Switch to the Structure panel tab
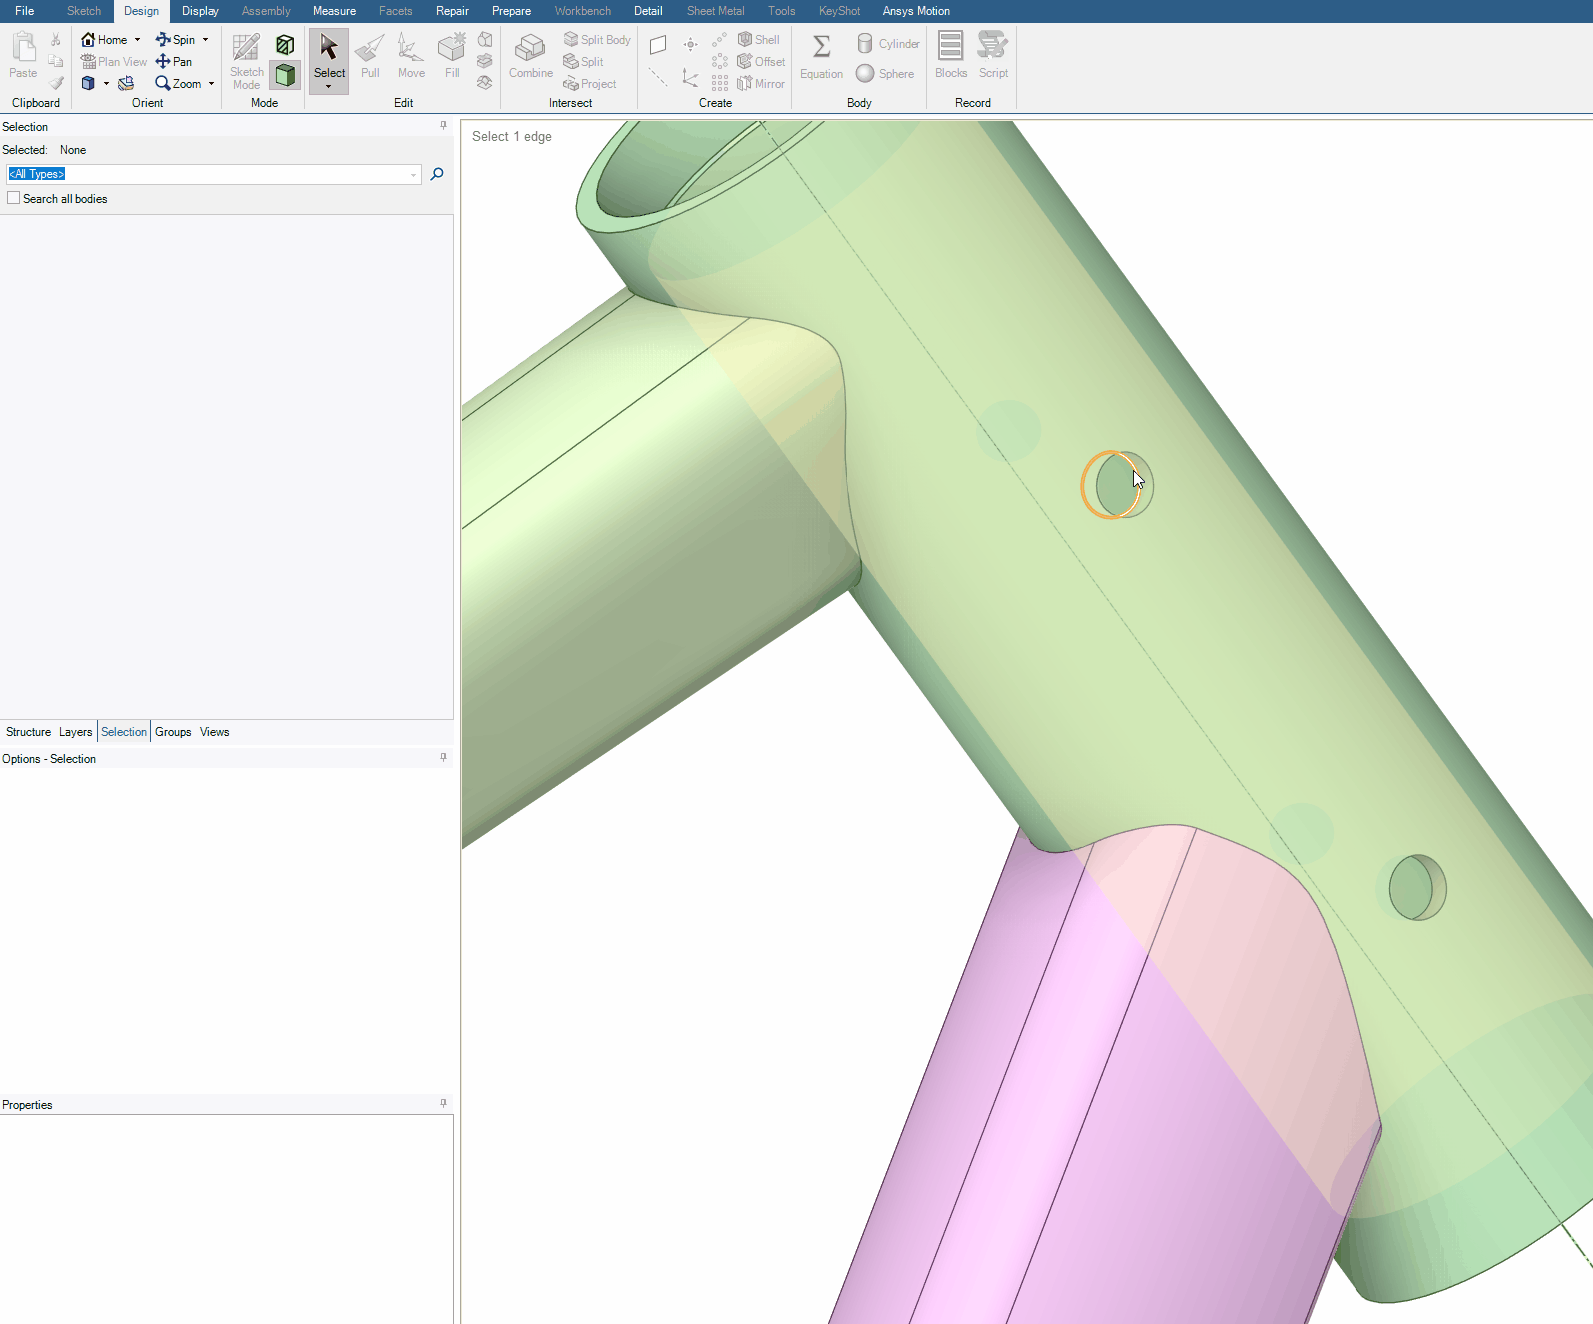This screenshot has height=1324, width=1593. [x=28, y=732]
